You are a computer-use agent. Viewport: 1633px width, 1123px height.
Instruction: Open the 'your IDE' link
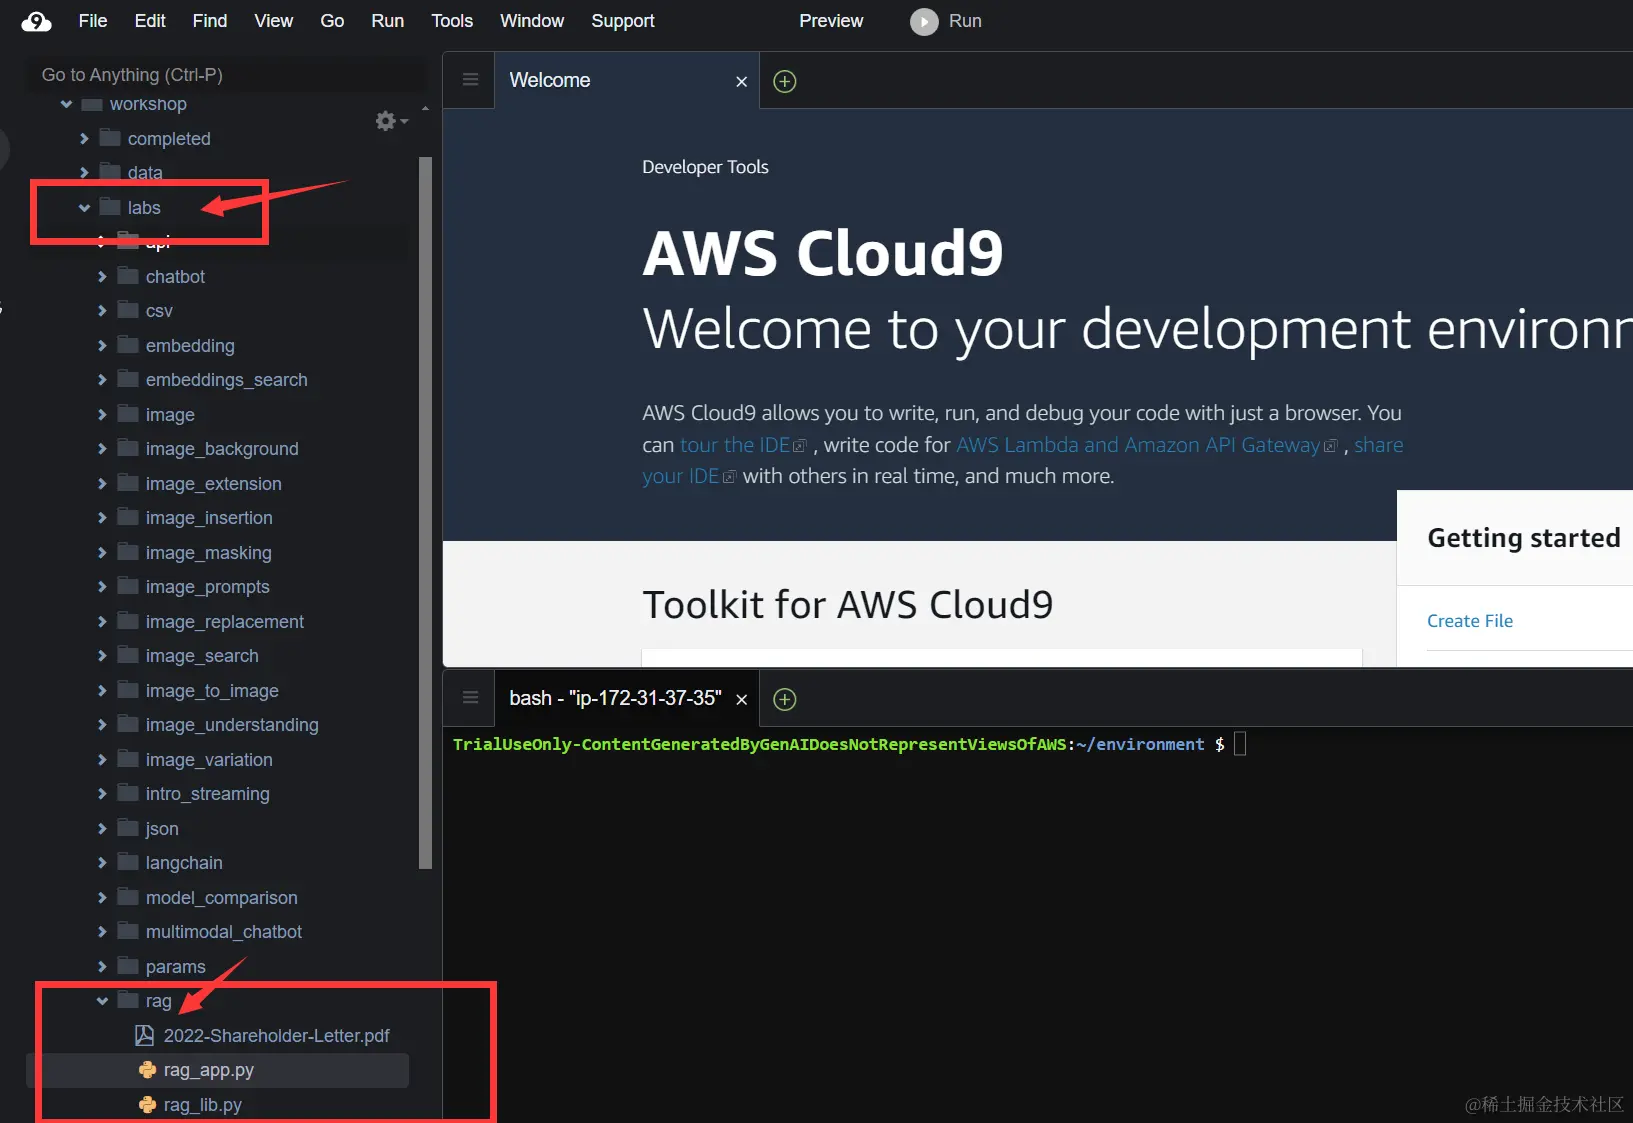click(688, 477)
